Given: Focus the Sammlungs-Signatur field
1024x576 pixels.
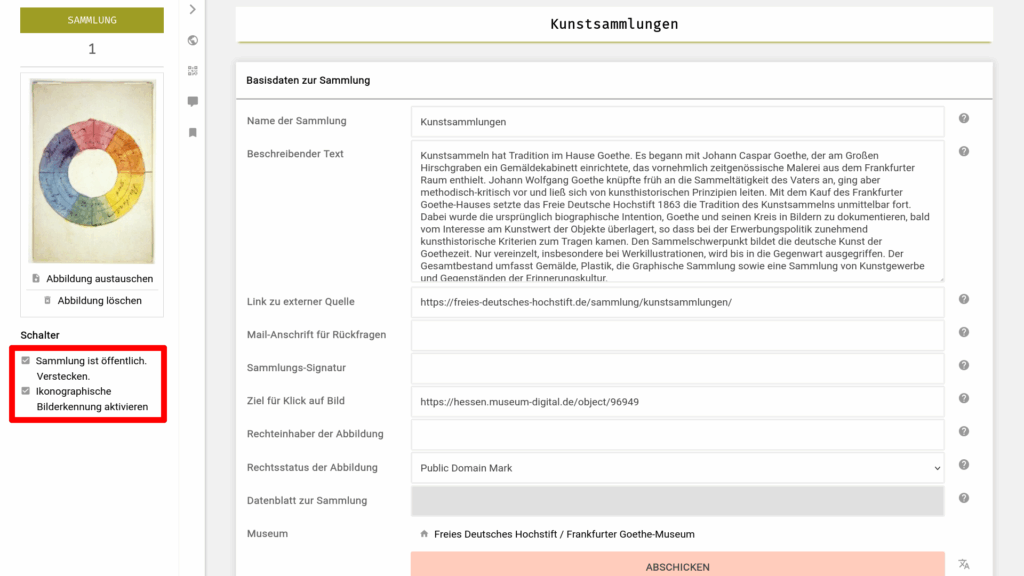Looking at the screenshot, I should click(x=677, y=368).
